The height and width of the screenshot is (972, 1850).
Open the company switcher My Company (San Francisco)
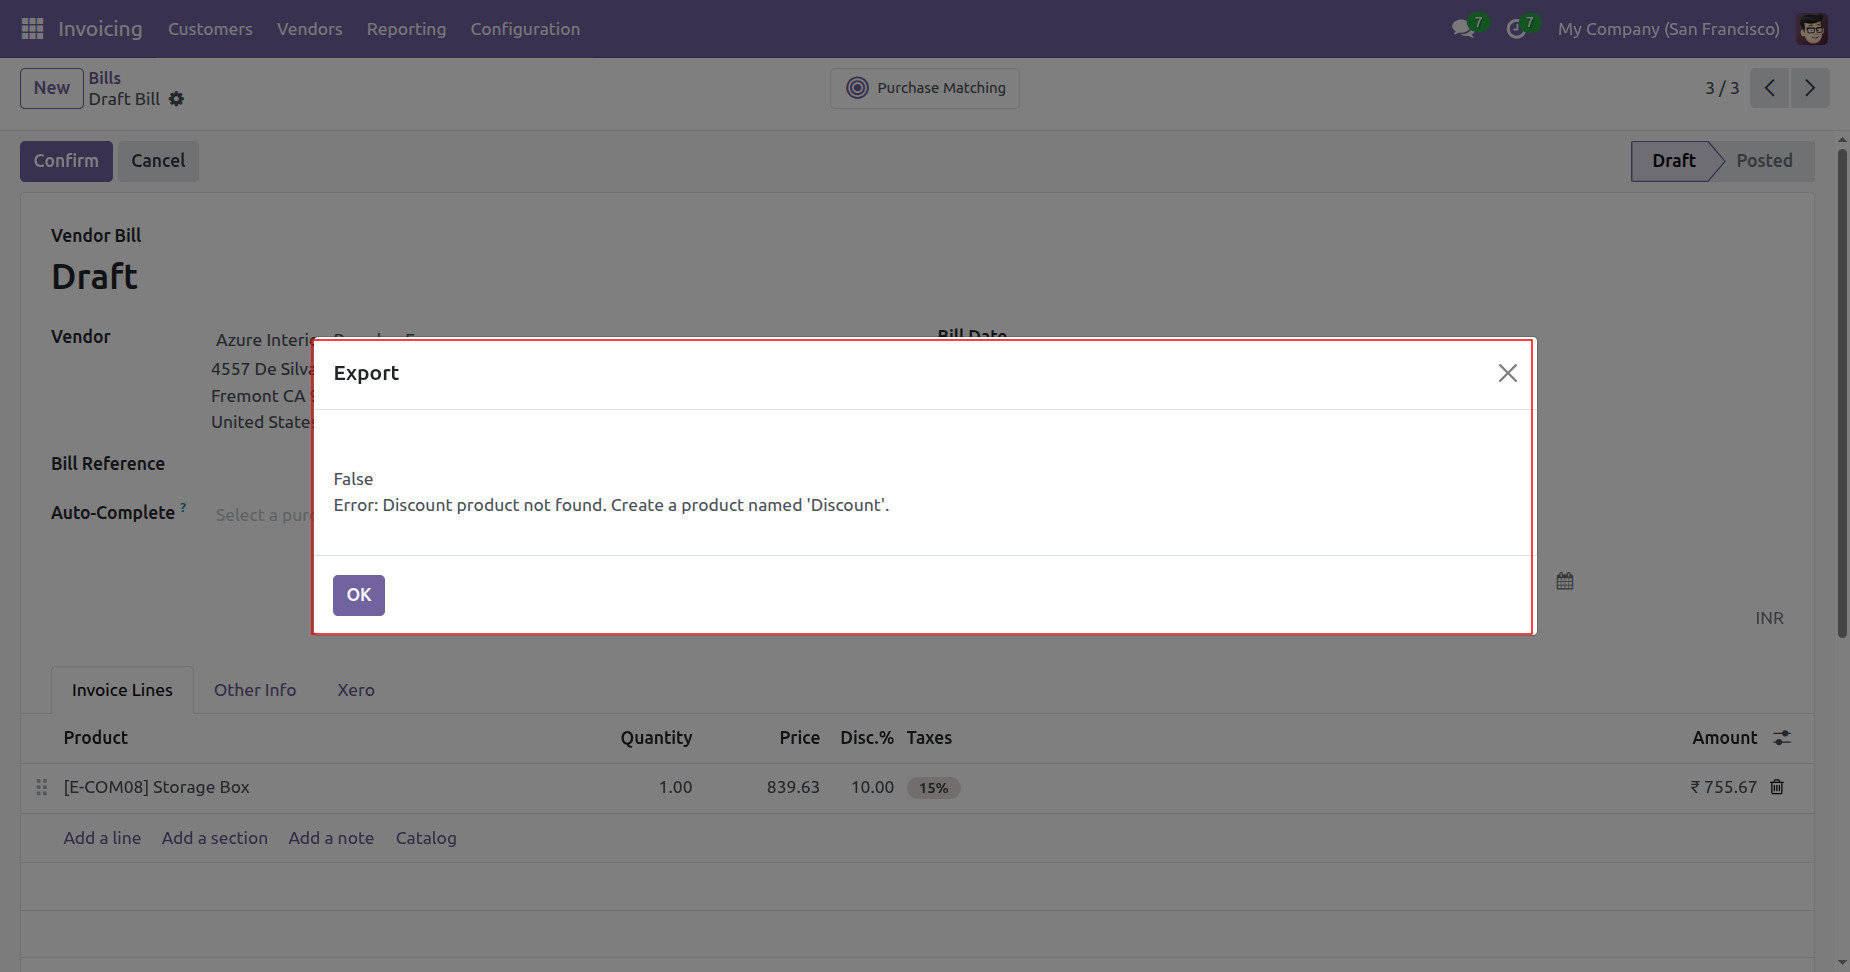pos(1668,29)
